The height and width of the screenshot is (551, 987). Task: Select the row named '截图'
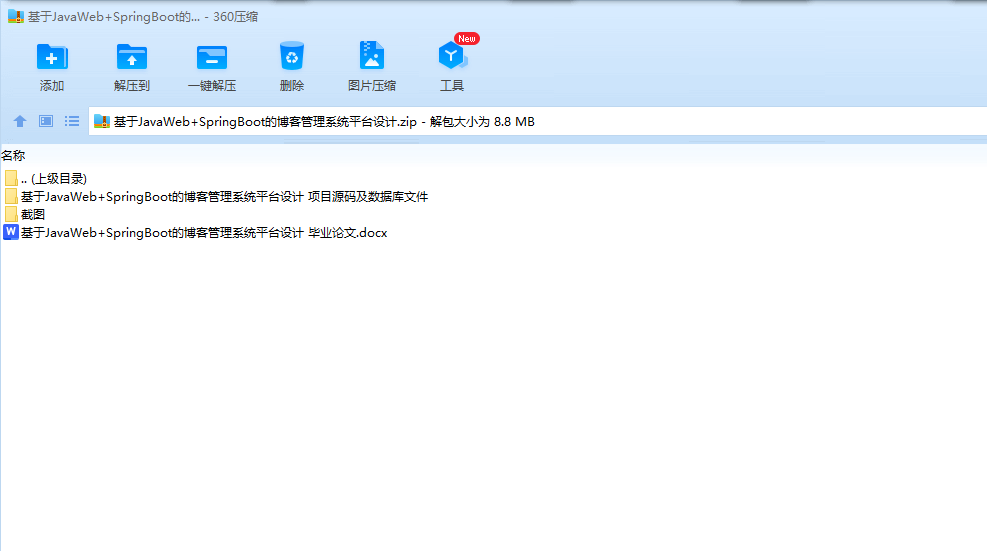coord(25,214)
